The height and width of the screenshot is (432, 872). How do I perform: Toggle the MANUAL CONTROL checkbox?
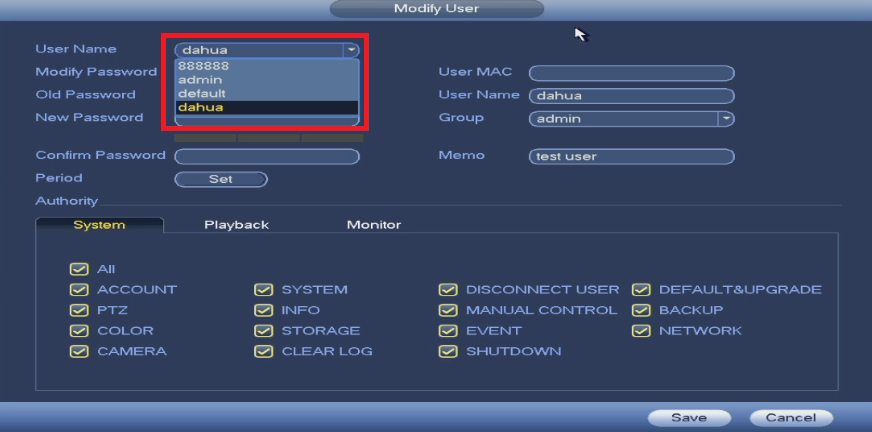pyautogui.click(x=448, y=310)
